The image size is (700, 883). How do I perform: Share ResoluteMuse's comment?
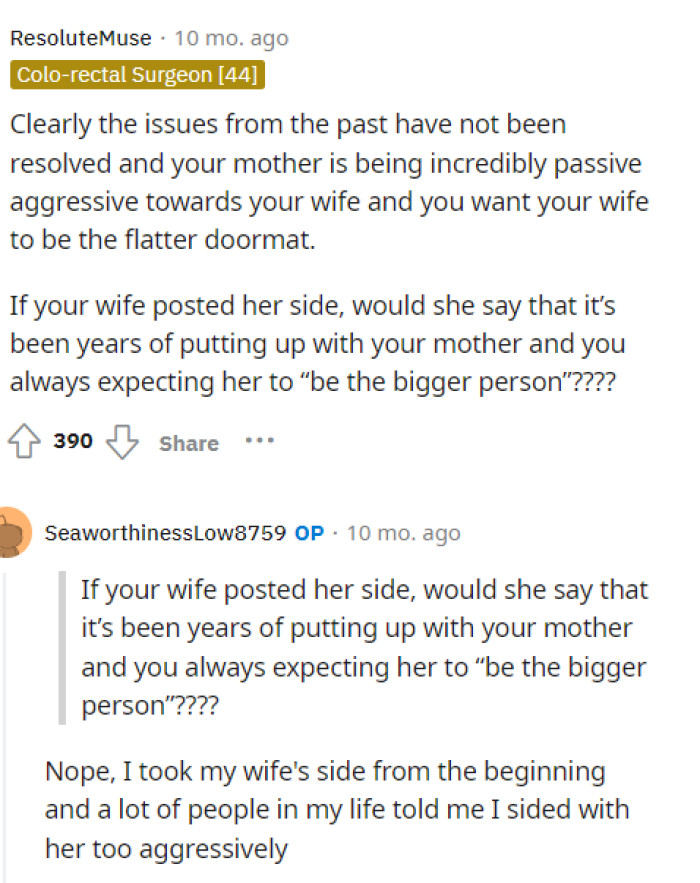point(188,443)
